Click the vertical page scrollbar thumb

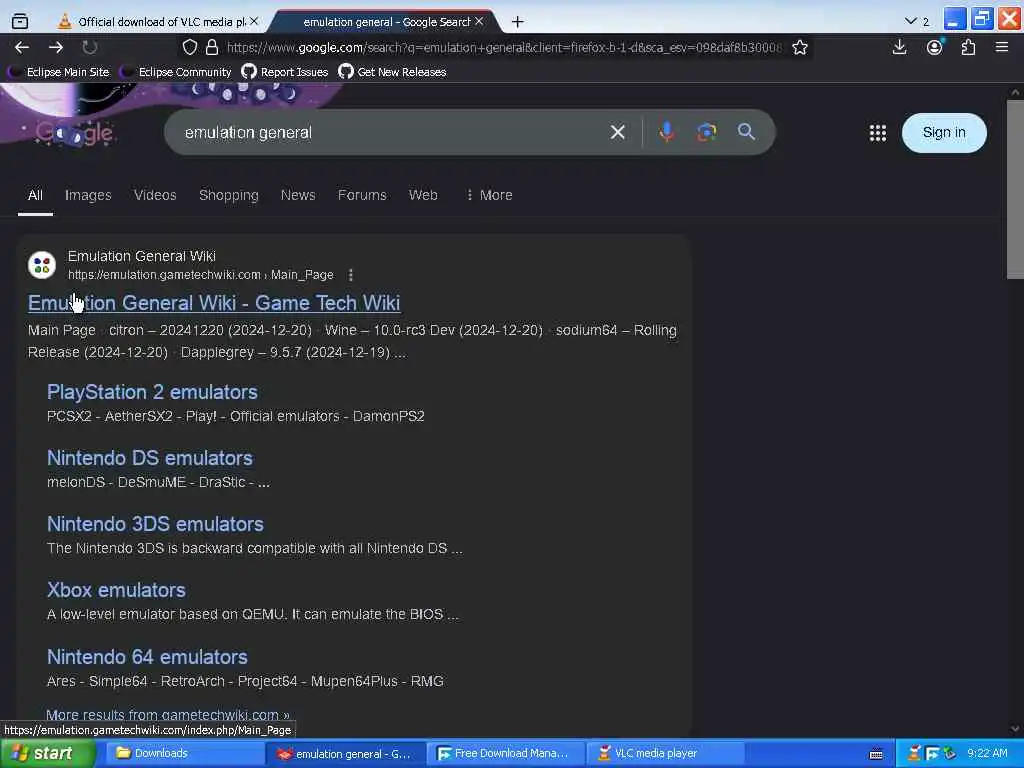(x=1015, y=189)
